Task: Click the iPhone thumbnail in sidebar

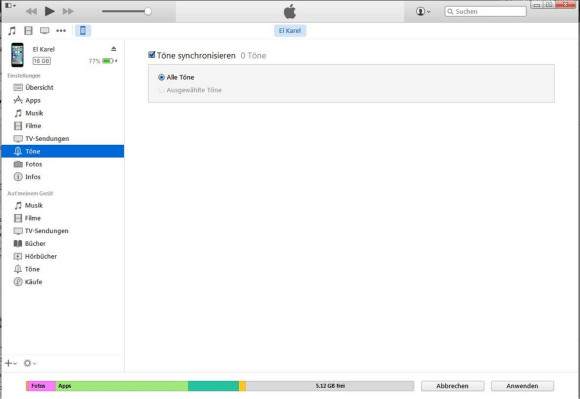Action: tap(17, 55)
